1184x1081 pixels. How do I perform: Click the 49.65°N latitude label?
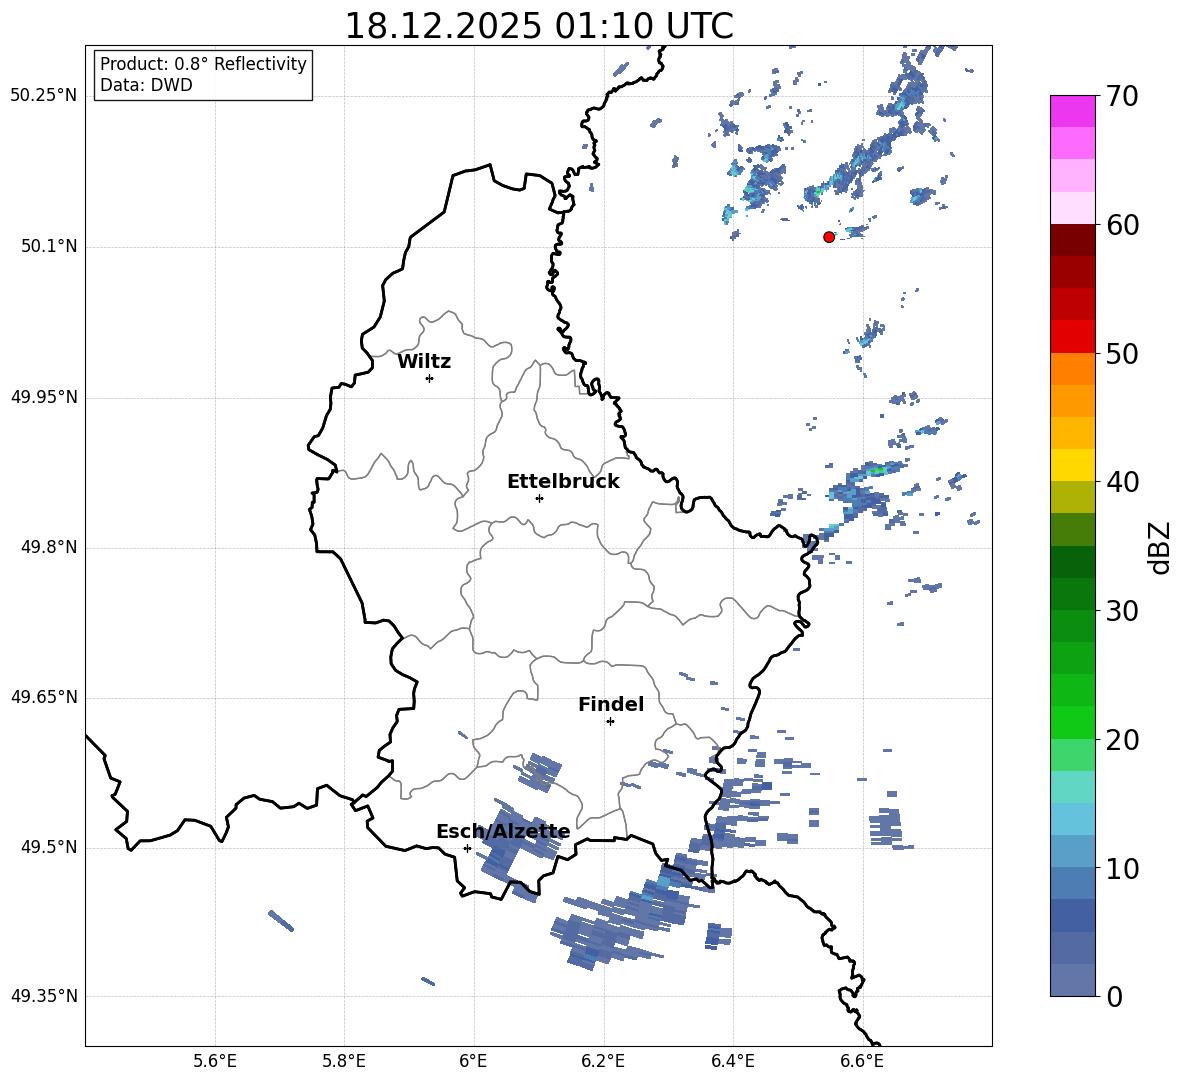coord(44,697)
